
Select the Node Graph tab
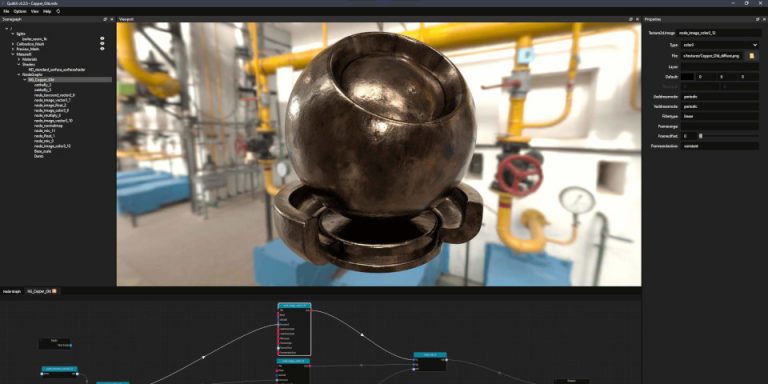pyautogui.click(x=12, y=291)
